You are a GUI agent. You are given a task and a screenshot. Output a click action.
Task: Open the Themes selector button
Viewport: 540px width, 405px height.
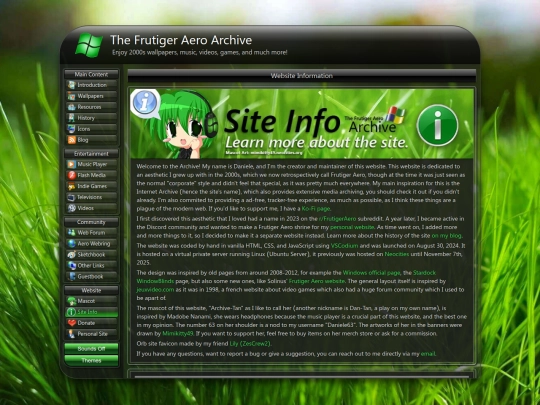pyautogui.click(x=91, y=361)
